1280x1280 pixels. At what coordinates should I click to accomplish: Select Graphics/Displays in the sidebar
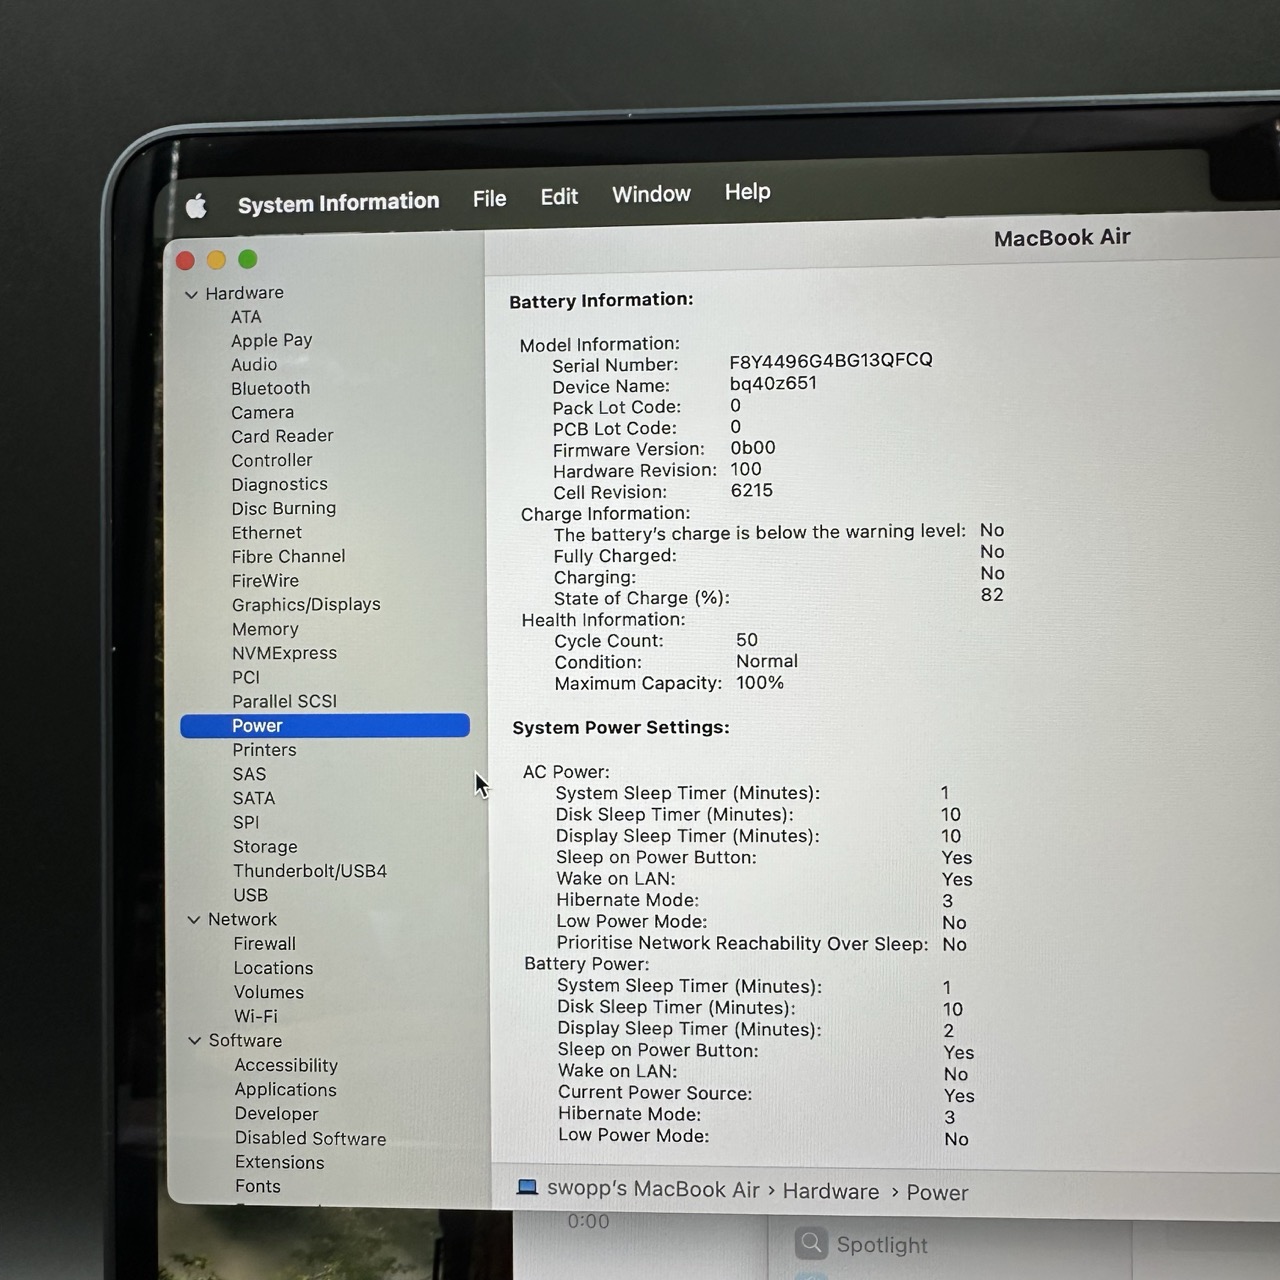click(x=306, y=605)
